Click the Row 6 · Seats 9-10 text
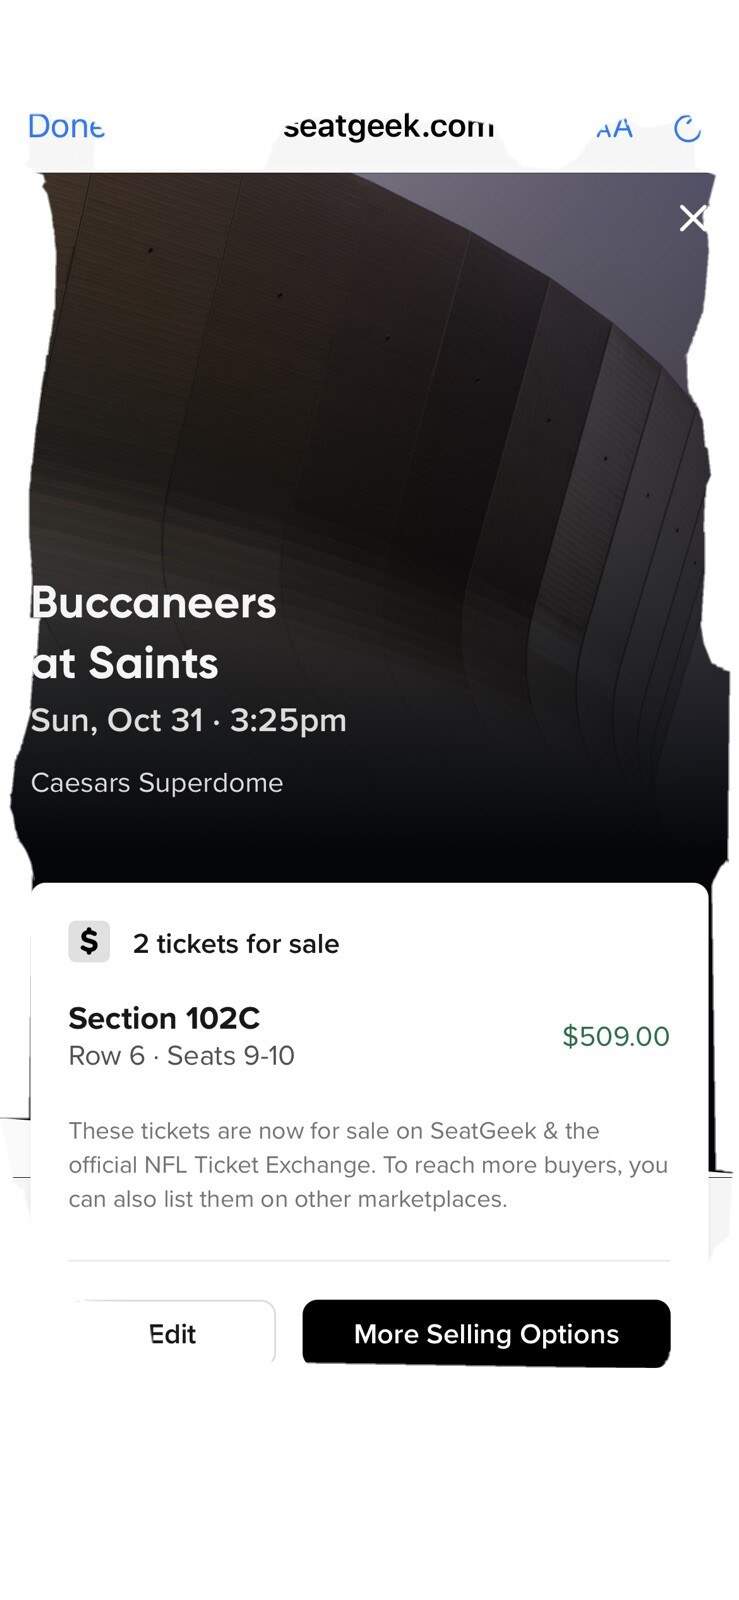The image size is (739, 1600). [181, 1056]
